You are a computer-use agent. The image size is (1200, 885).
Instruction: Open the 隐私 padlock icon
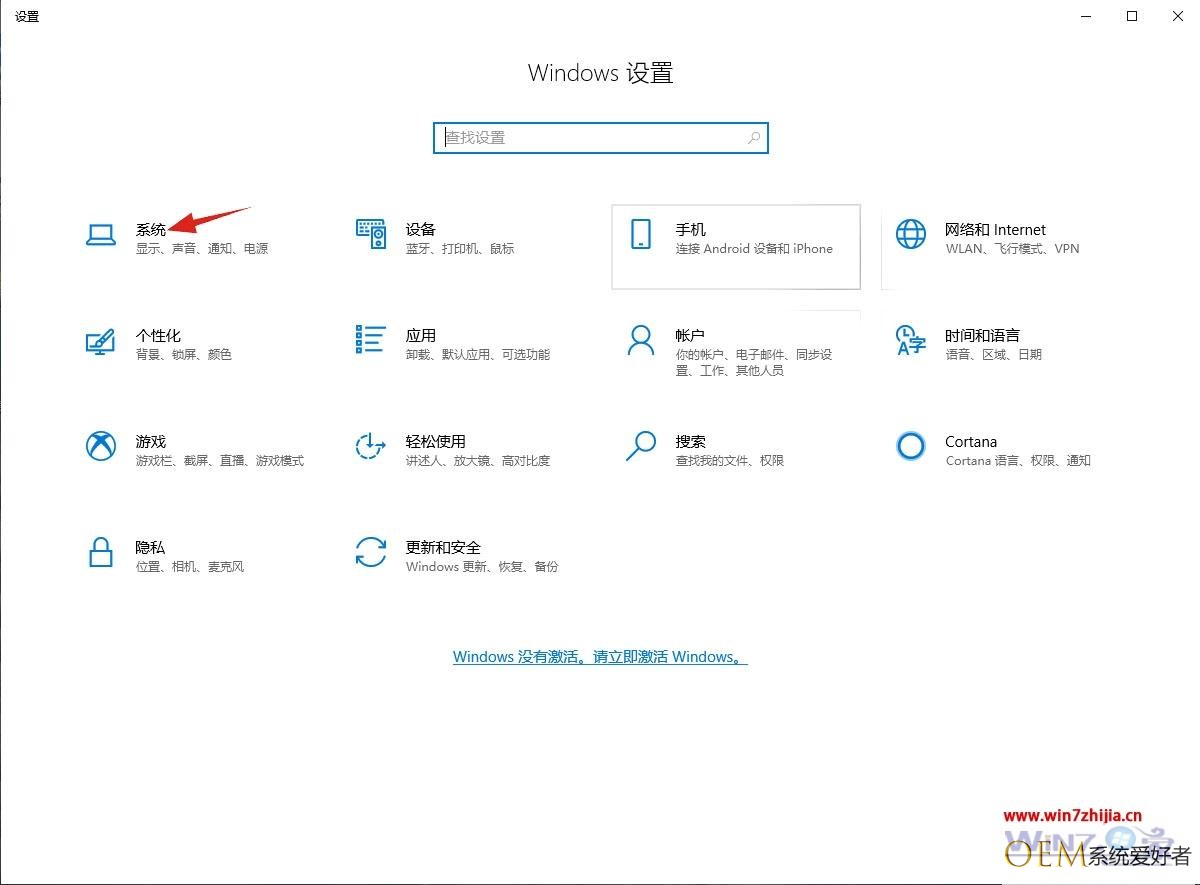pos(101,552)
